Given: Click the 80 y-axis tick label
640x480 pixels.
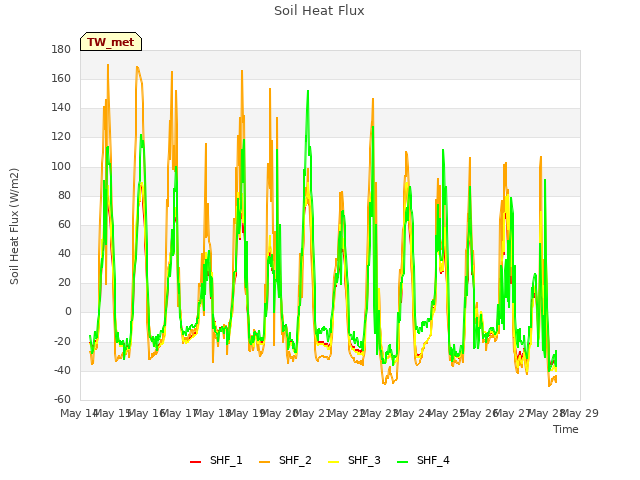Looking at the screenshot, I should (x=64, y=195).
